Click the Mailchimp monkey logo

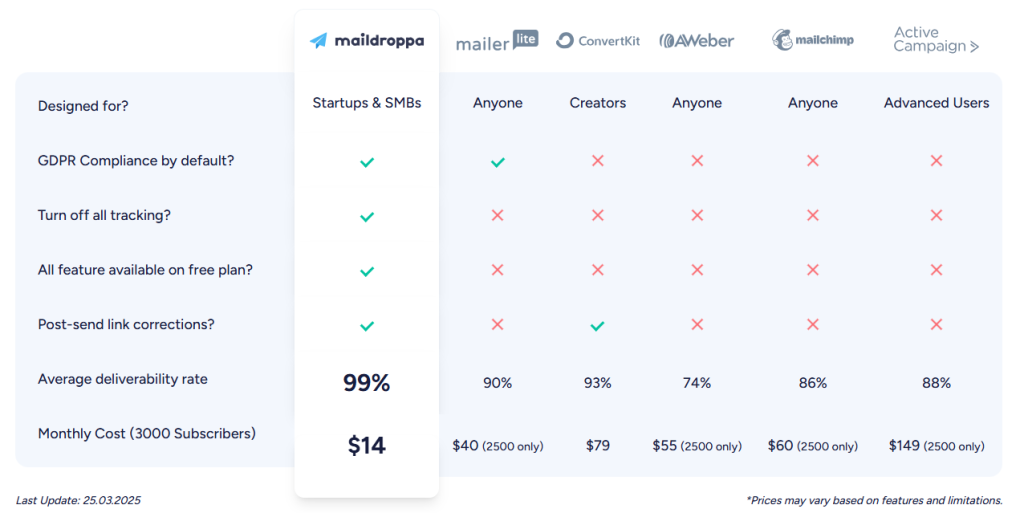point(783,40)
